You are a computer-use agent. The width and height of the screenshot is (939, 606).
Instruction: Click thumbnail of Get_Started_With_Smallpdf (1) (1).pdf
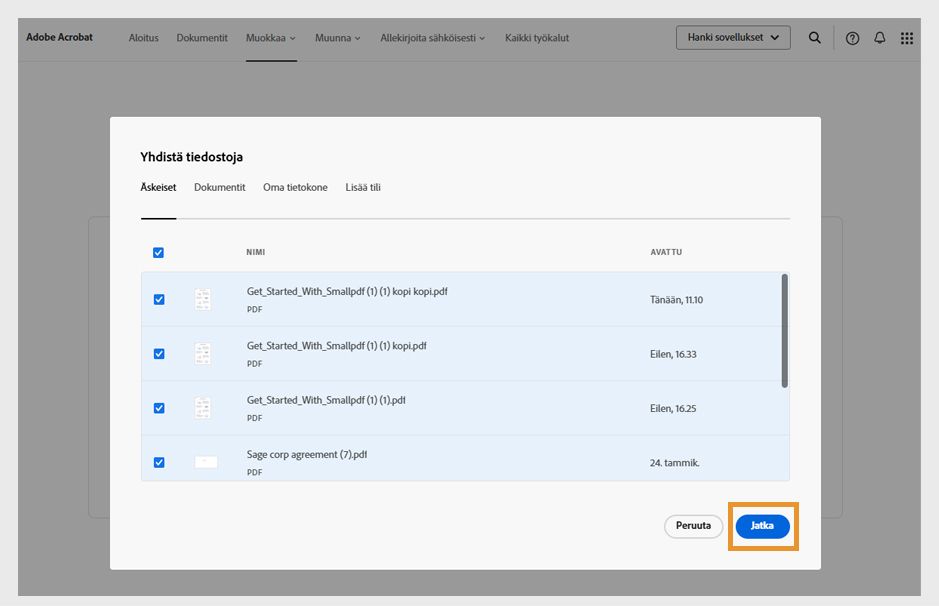(203, 408)
